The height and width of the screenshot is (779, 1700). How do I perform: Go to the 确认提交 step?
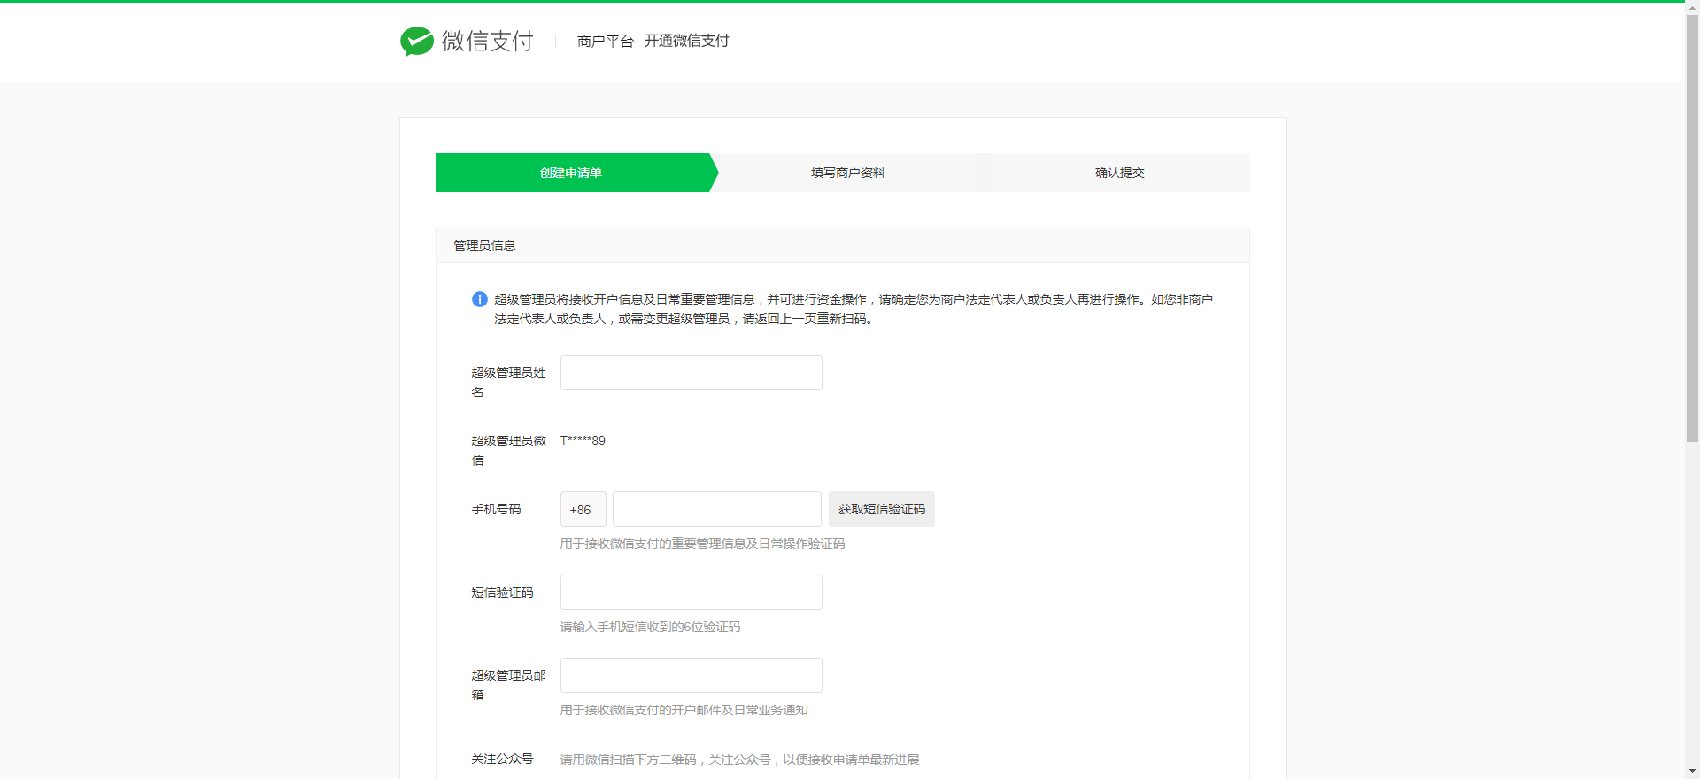pos(1119,173)
